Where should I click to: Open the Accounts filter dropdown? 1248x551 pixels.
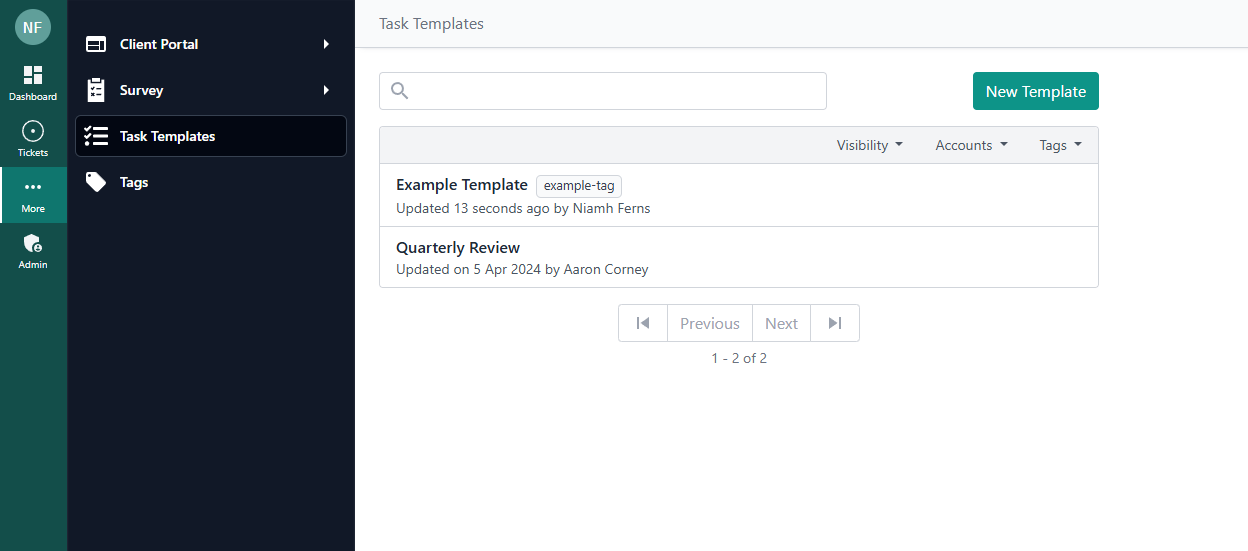coord(971,145)
